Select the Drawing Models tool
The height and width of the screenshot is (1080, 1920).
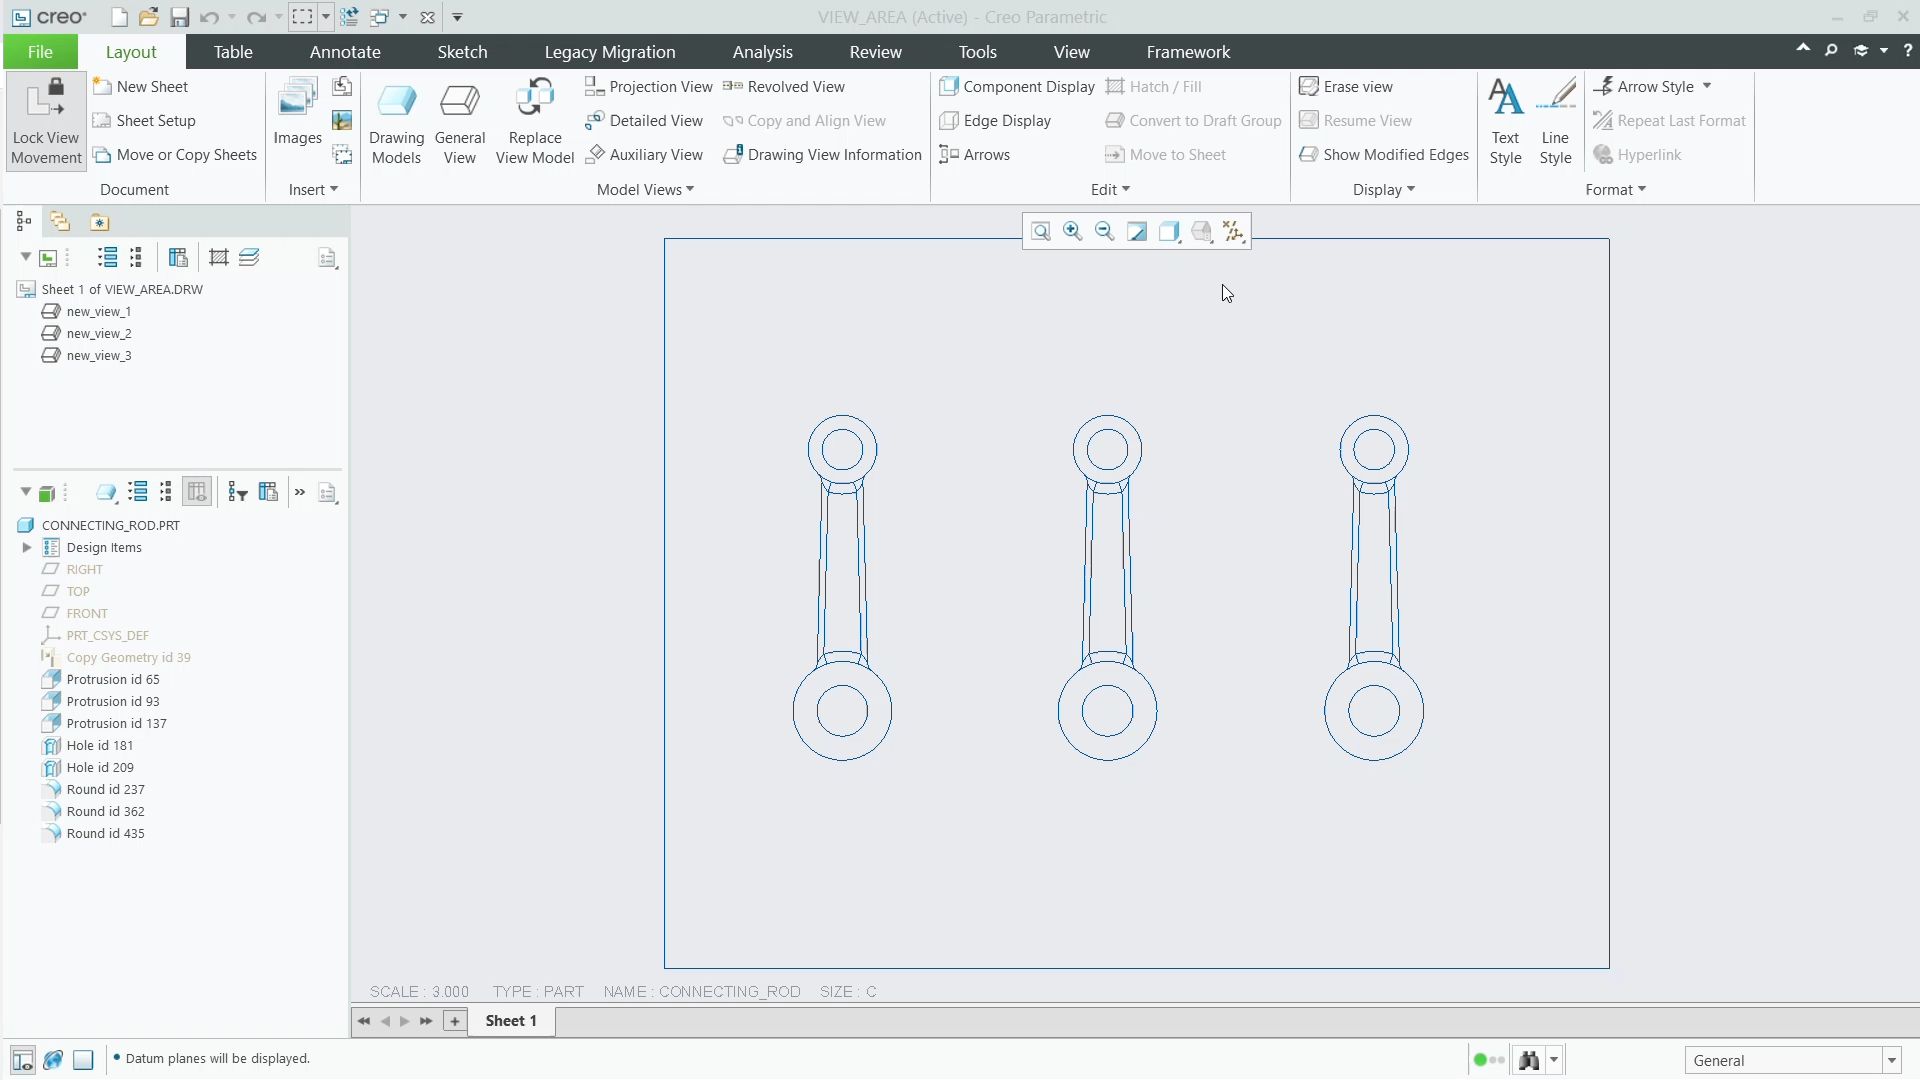coord(396,121)
